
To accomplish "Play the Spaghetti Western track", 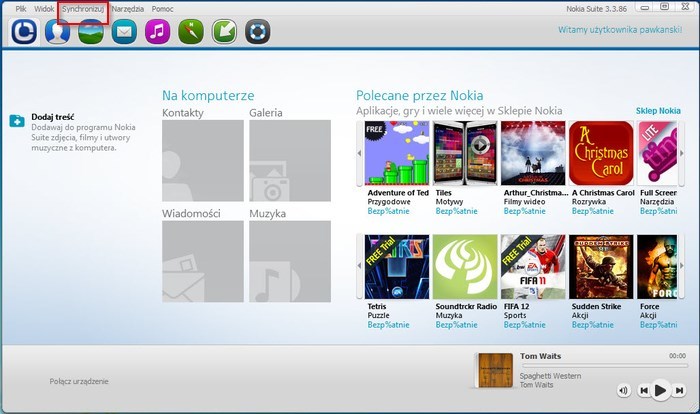I will click(x=660, y=390).
